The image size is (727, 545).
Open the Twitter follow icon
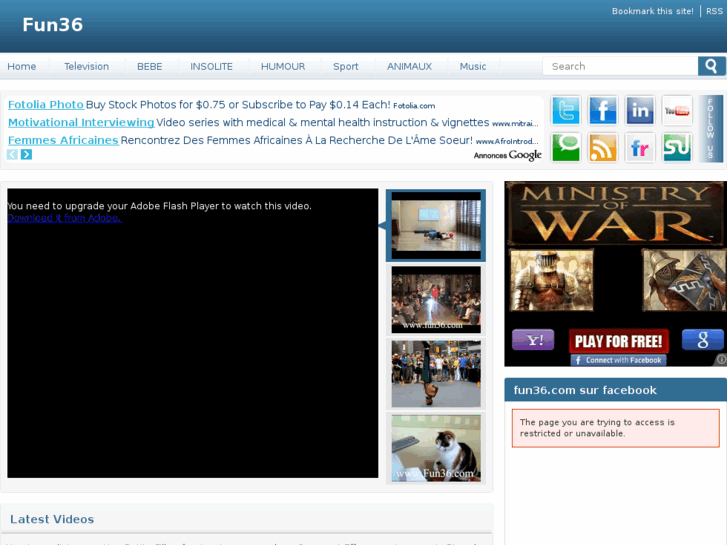click(566, 111)
